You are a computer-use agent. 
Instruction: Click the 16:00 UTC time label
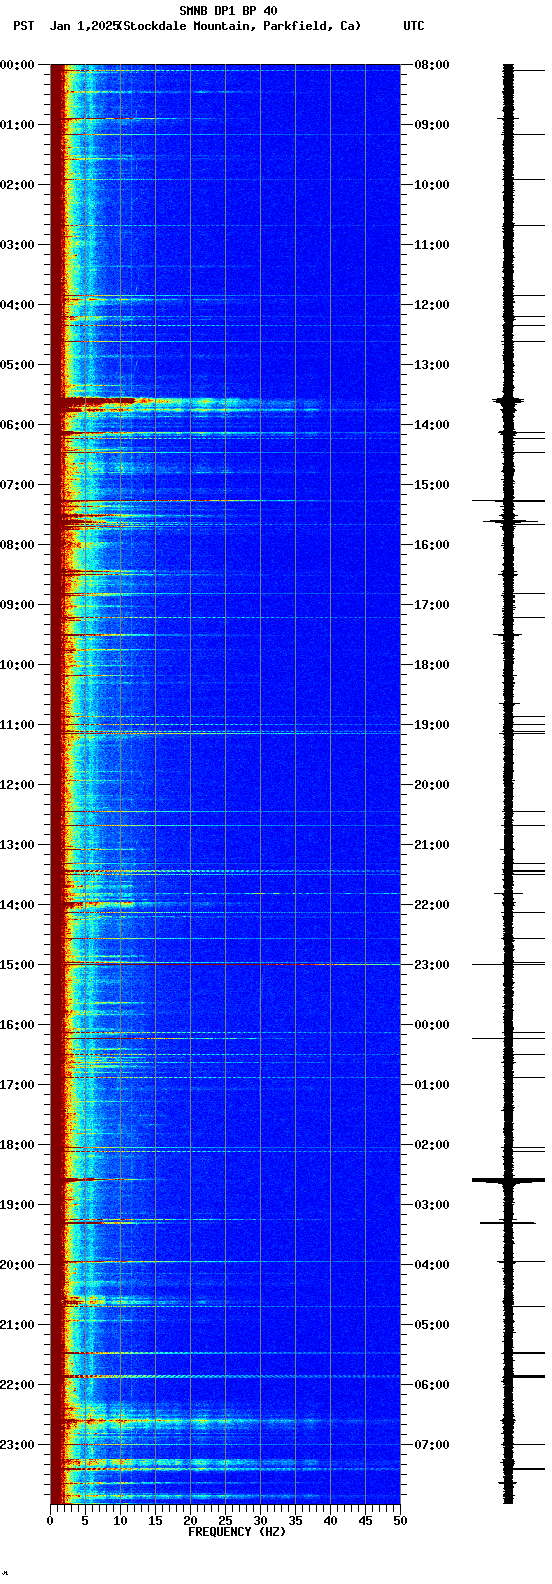click(432, 545)
